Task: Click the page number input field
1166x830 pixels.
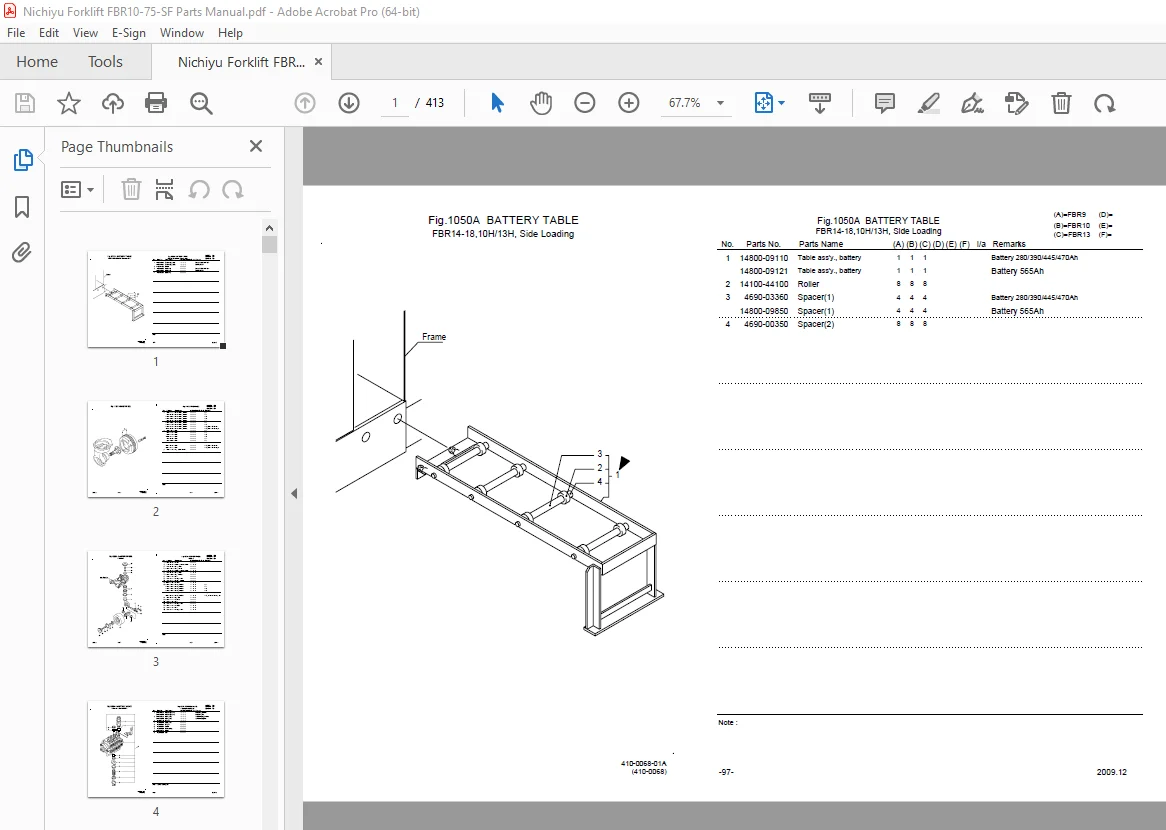Action: click(x=395, y=103)
